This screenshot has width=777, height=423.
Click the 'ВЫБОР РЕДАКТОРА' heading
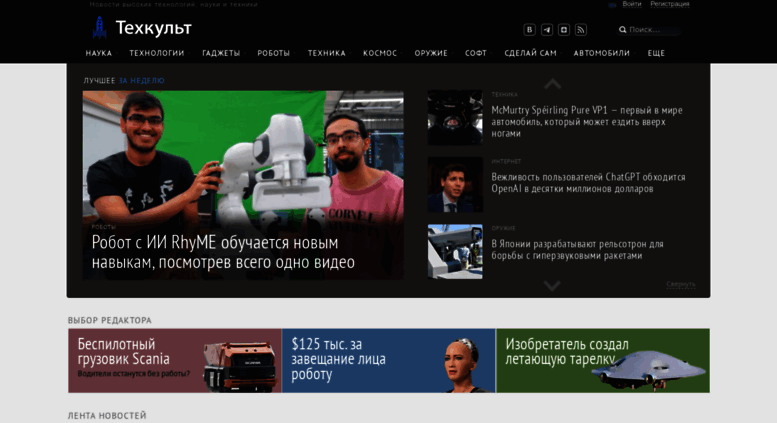pyautogui.click(x=110, y=320)
